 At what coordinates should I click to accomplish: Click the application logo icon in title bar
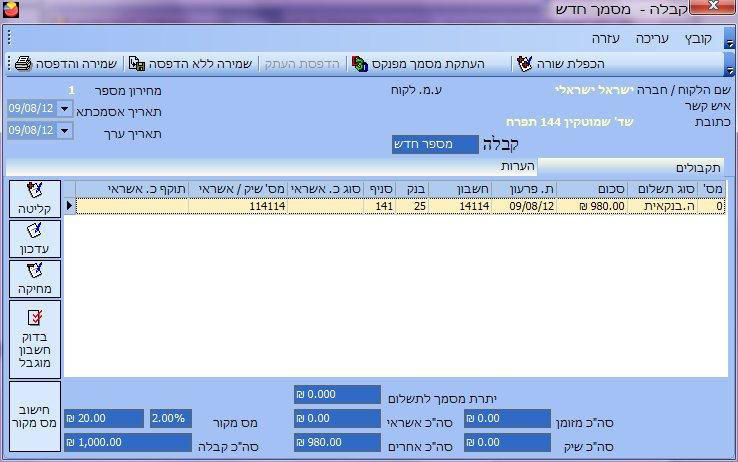pos(11,9)
